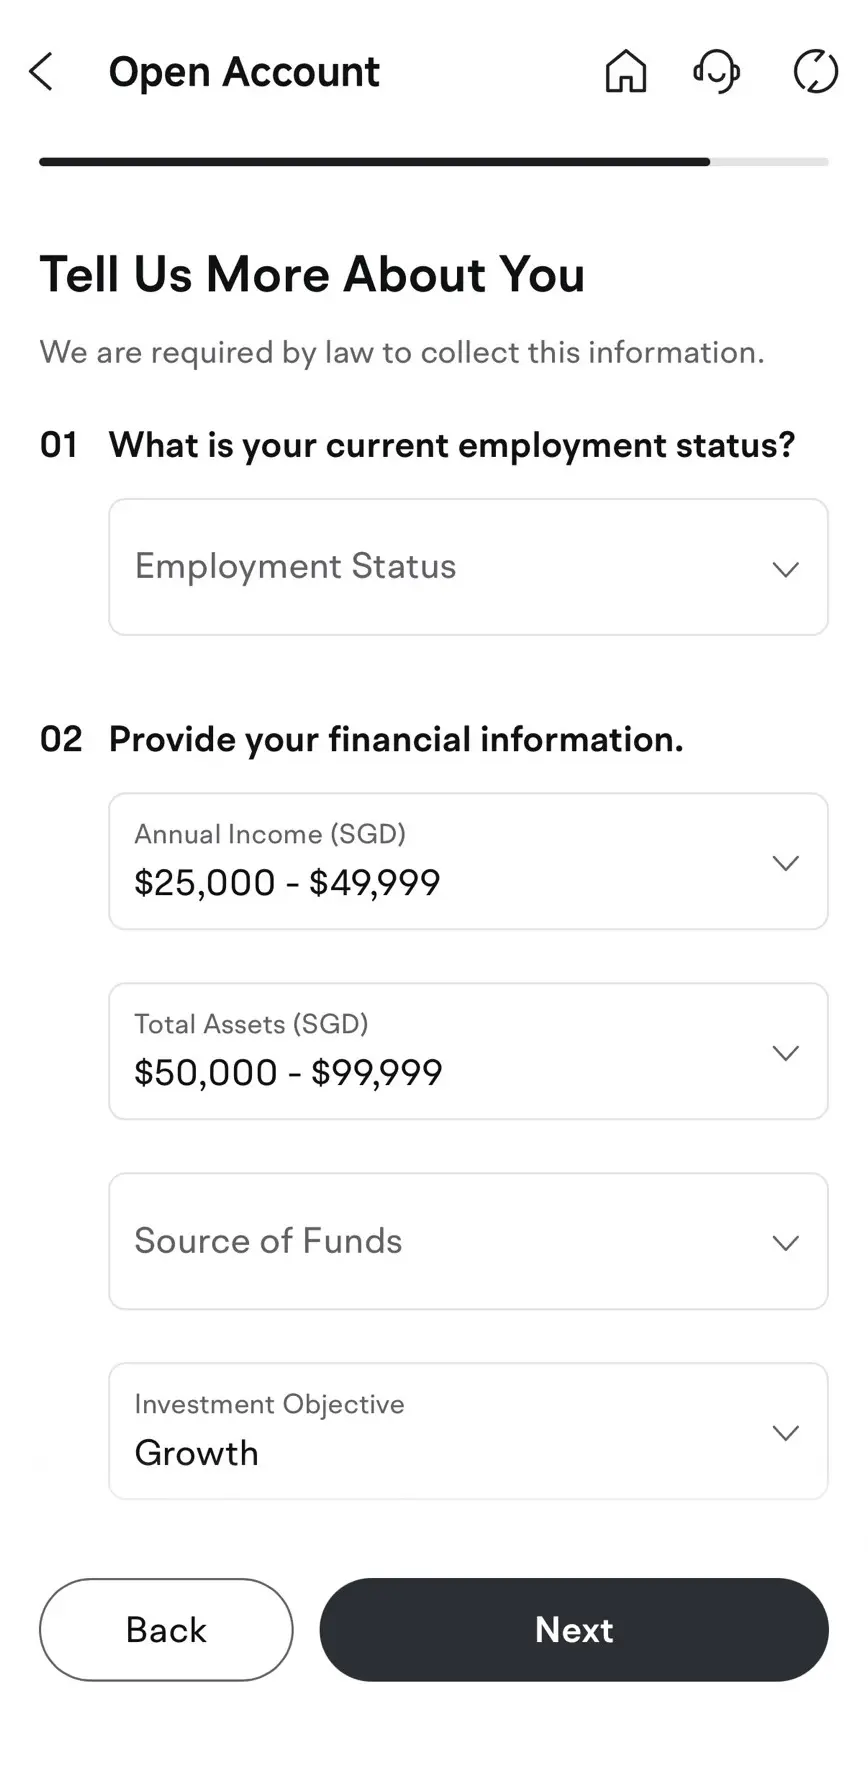
Task: Click the account opening progress bar
Action: click(433, 162)
